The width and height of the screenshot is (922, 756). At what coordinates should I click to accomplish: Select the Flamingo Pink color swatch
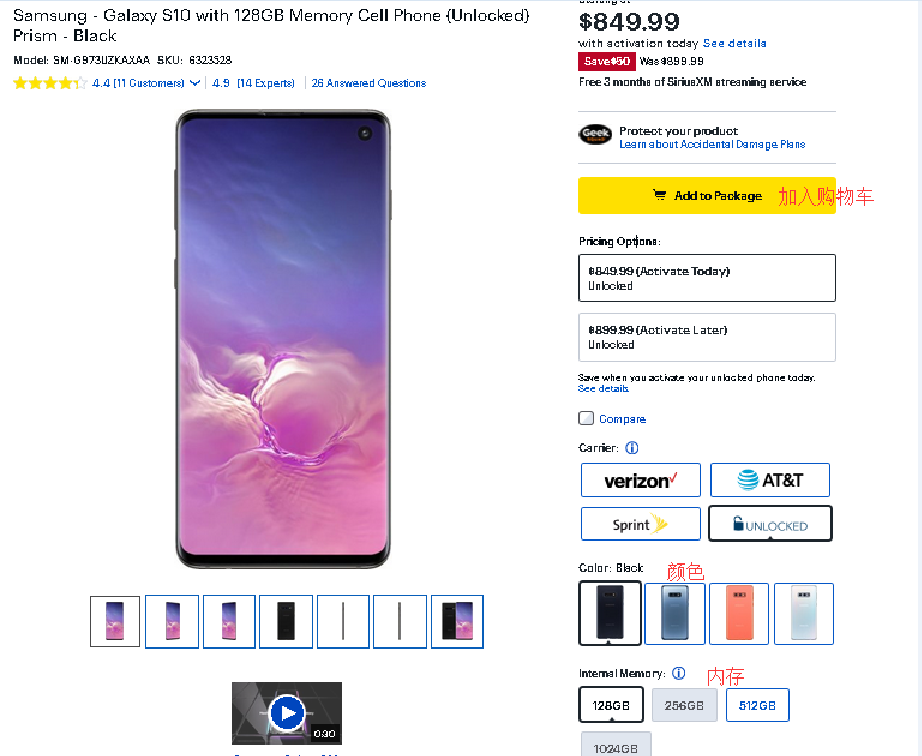pos(739,613)
